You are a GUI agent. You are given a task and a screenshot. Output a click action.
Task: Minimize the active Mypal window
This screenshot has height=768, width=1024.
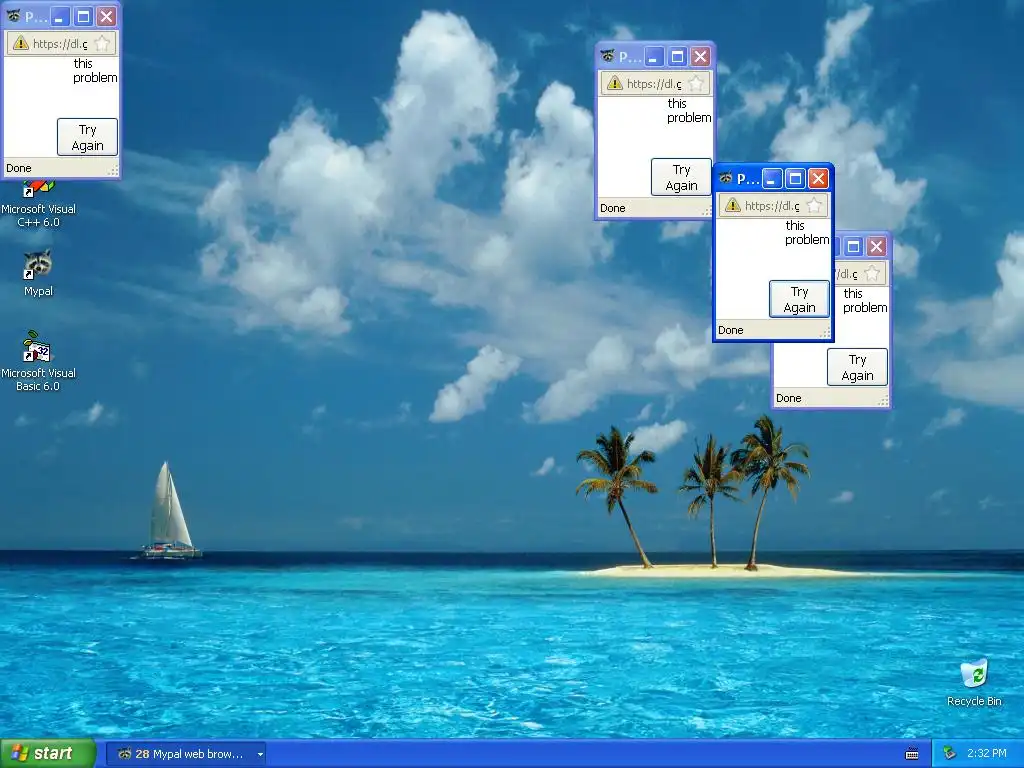[x=773, y=178]
